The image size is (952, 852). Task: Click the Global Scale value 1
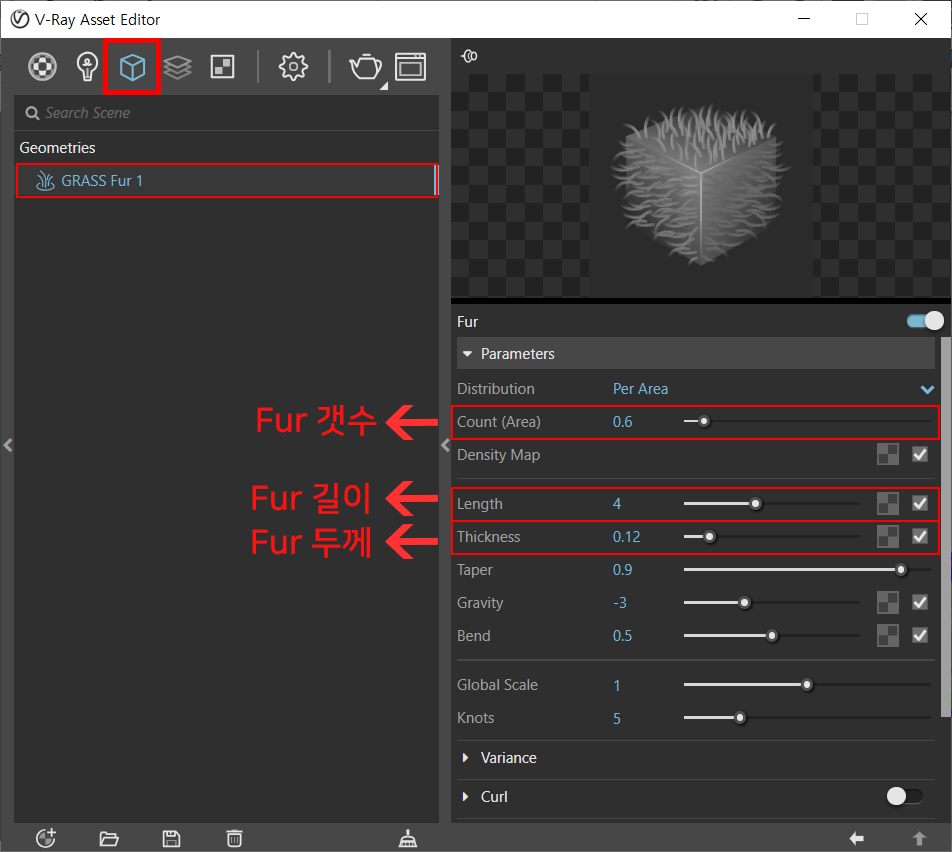tap(617, 685)
